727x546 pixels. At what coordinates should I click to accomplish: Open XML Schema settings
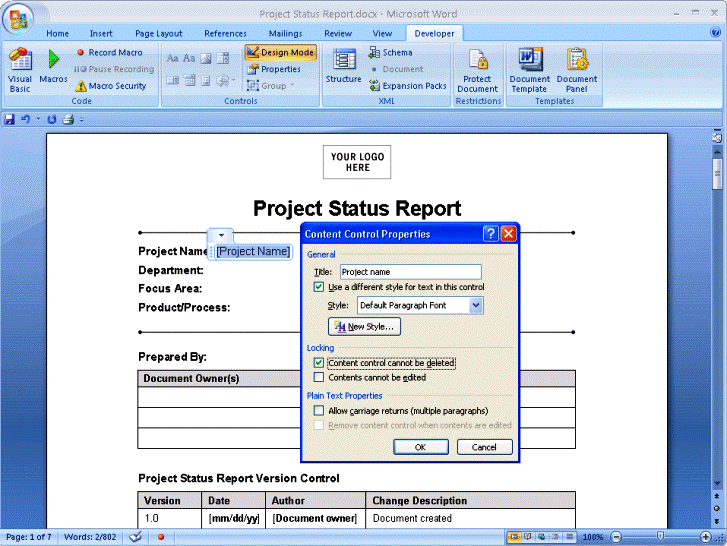(390, 52)
